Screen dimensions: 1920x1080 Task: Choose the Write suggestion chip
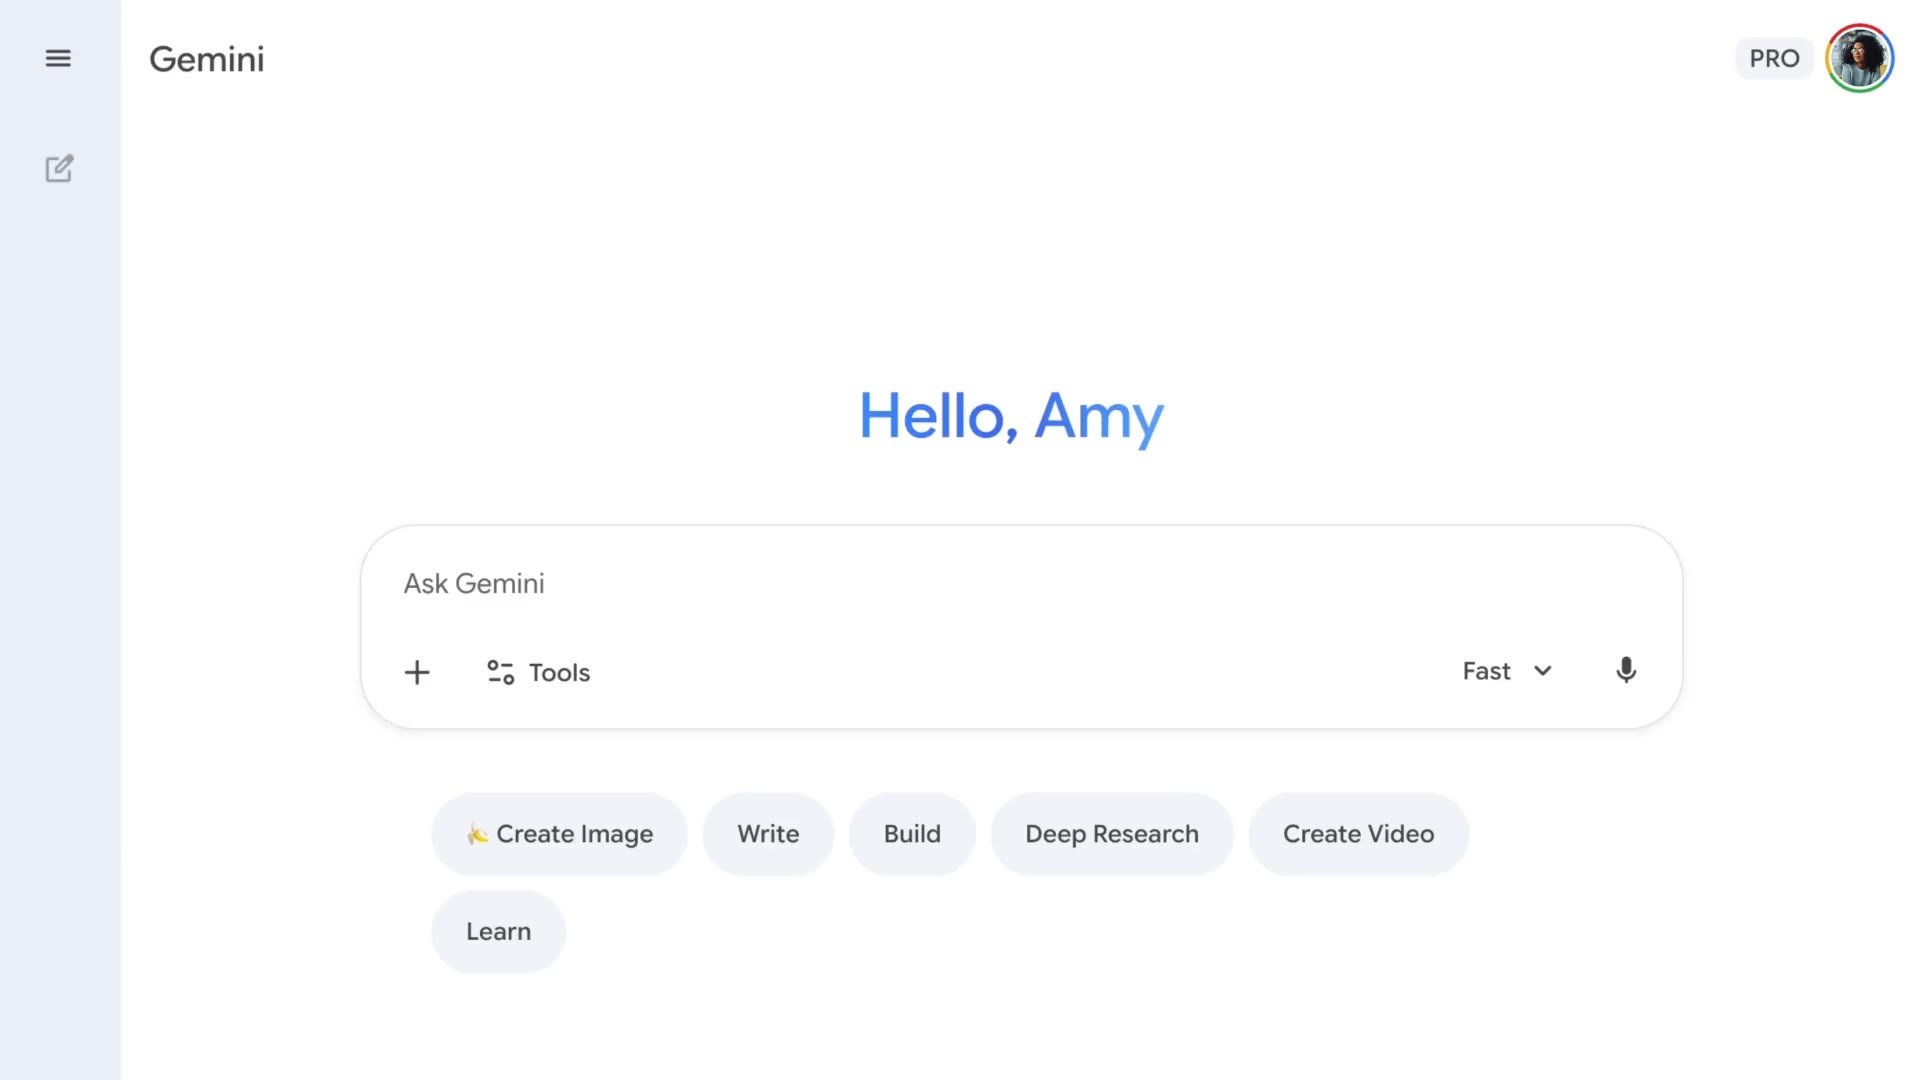click(x=768, y=834)
